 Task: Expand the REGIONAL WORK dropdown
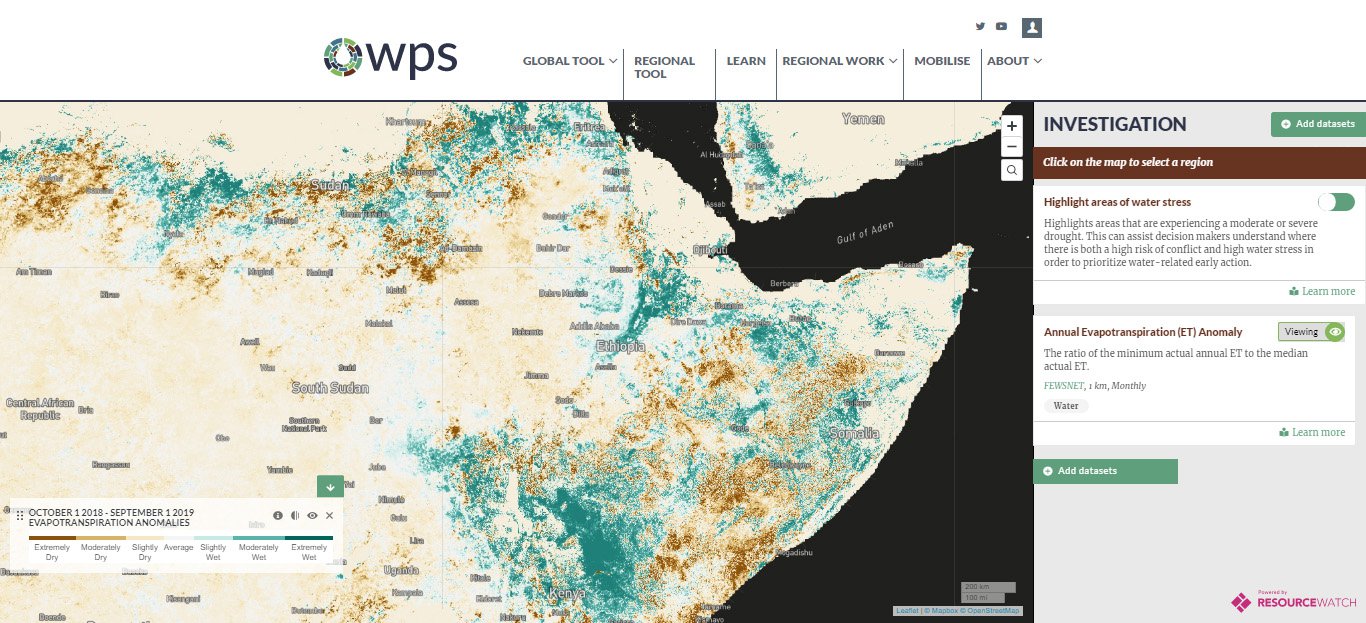tap(838, 60)
